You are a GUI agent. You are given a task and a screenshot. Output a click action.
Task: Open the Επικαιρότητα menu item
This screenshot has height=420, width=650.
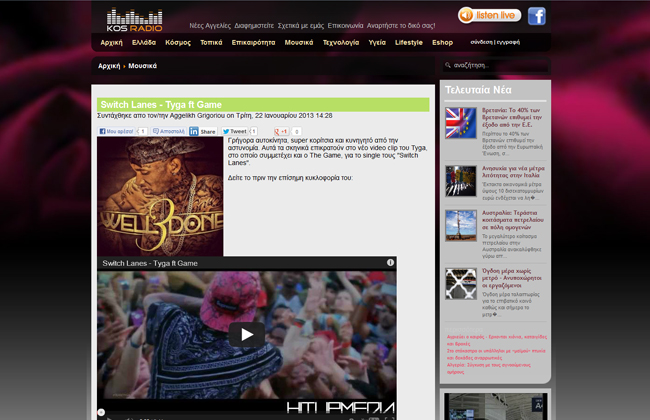tap(253, 42)
